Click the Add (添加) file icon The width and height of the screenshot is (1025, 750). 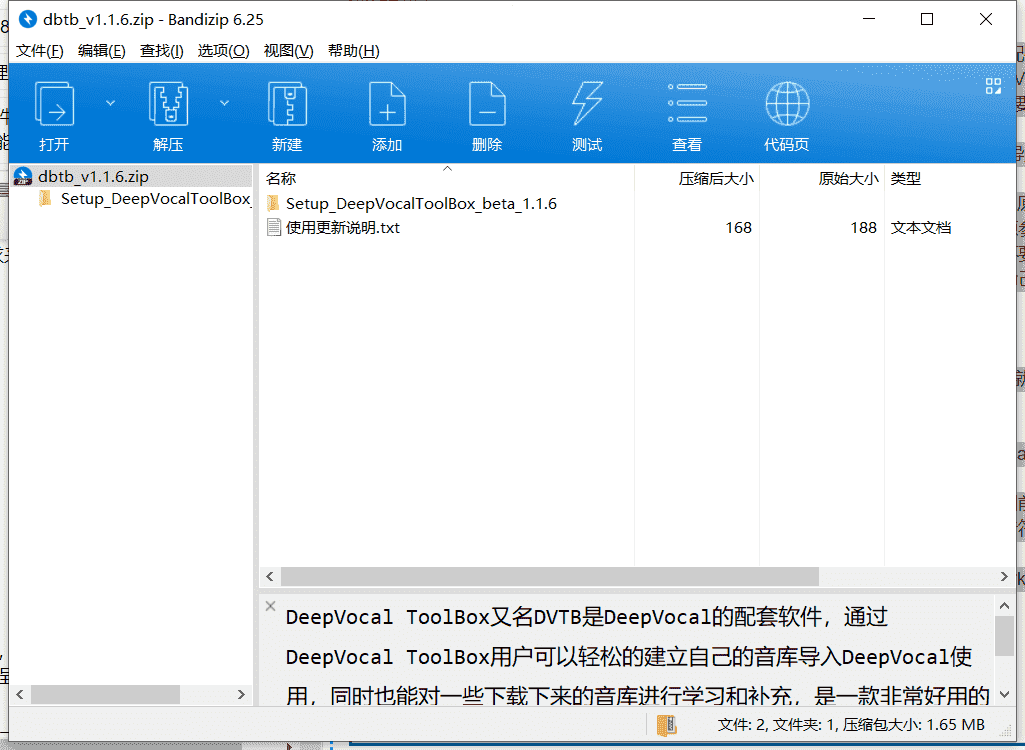coord(387,103)
